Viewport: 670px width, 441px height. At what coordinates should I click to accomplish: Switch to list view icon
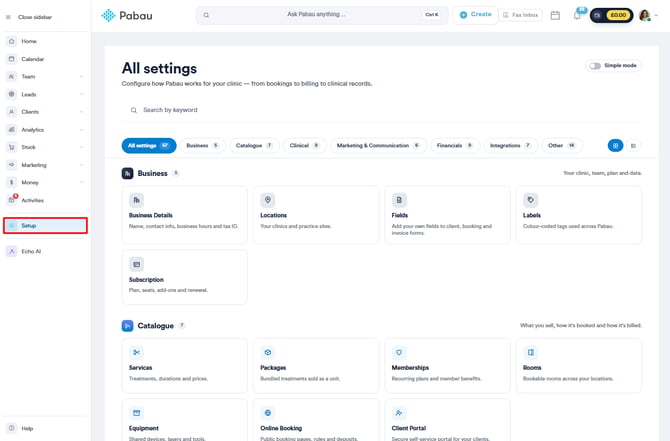pos(633,146)
